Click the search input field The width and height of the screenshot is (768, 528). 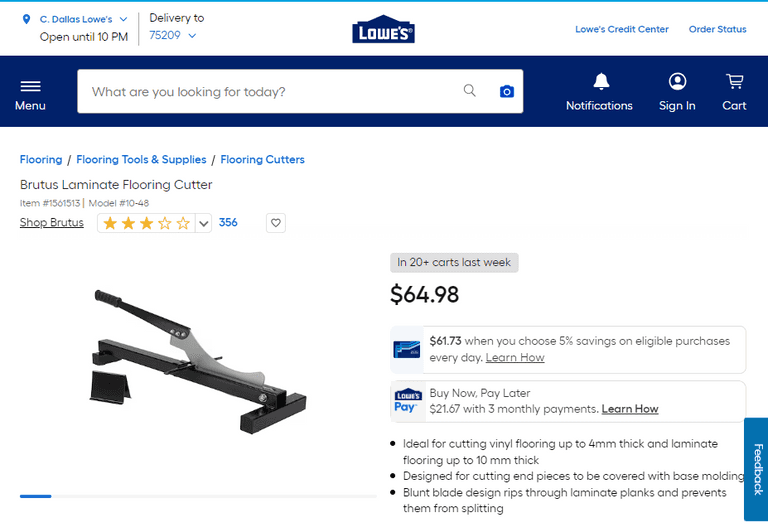270,92
